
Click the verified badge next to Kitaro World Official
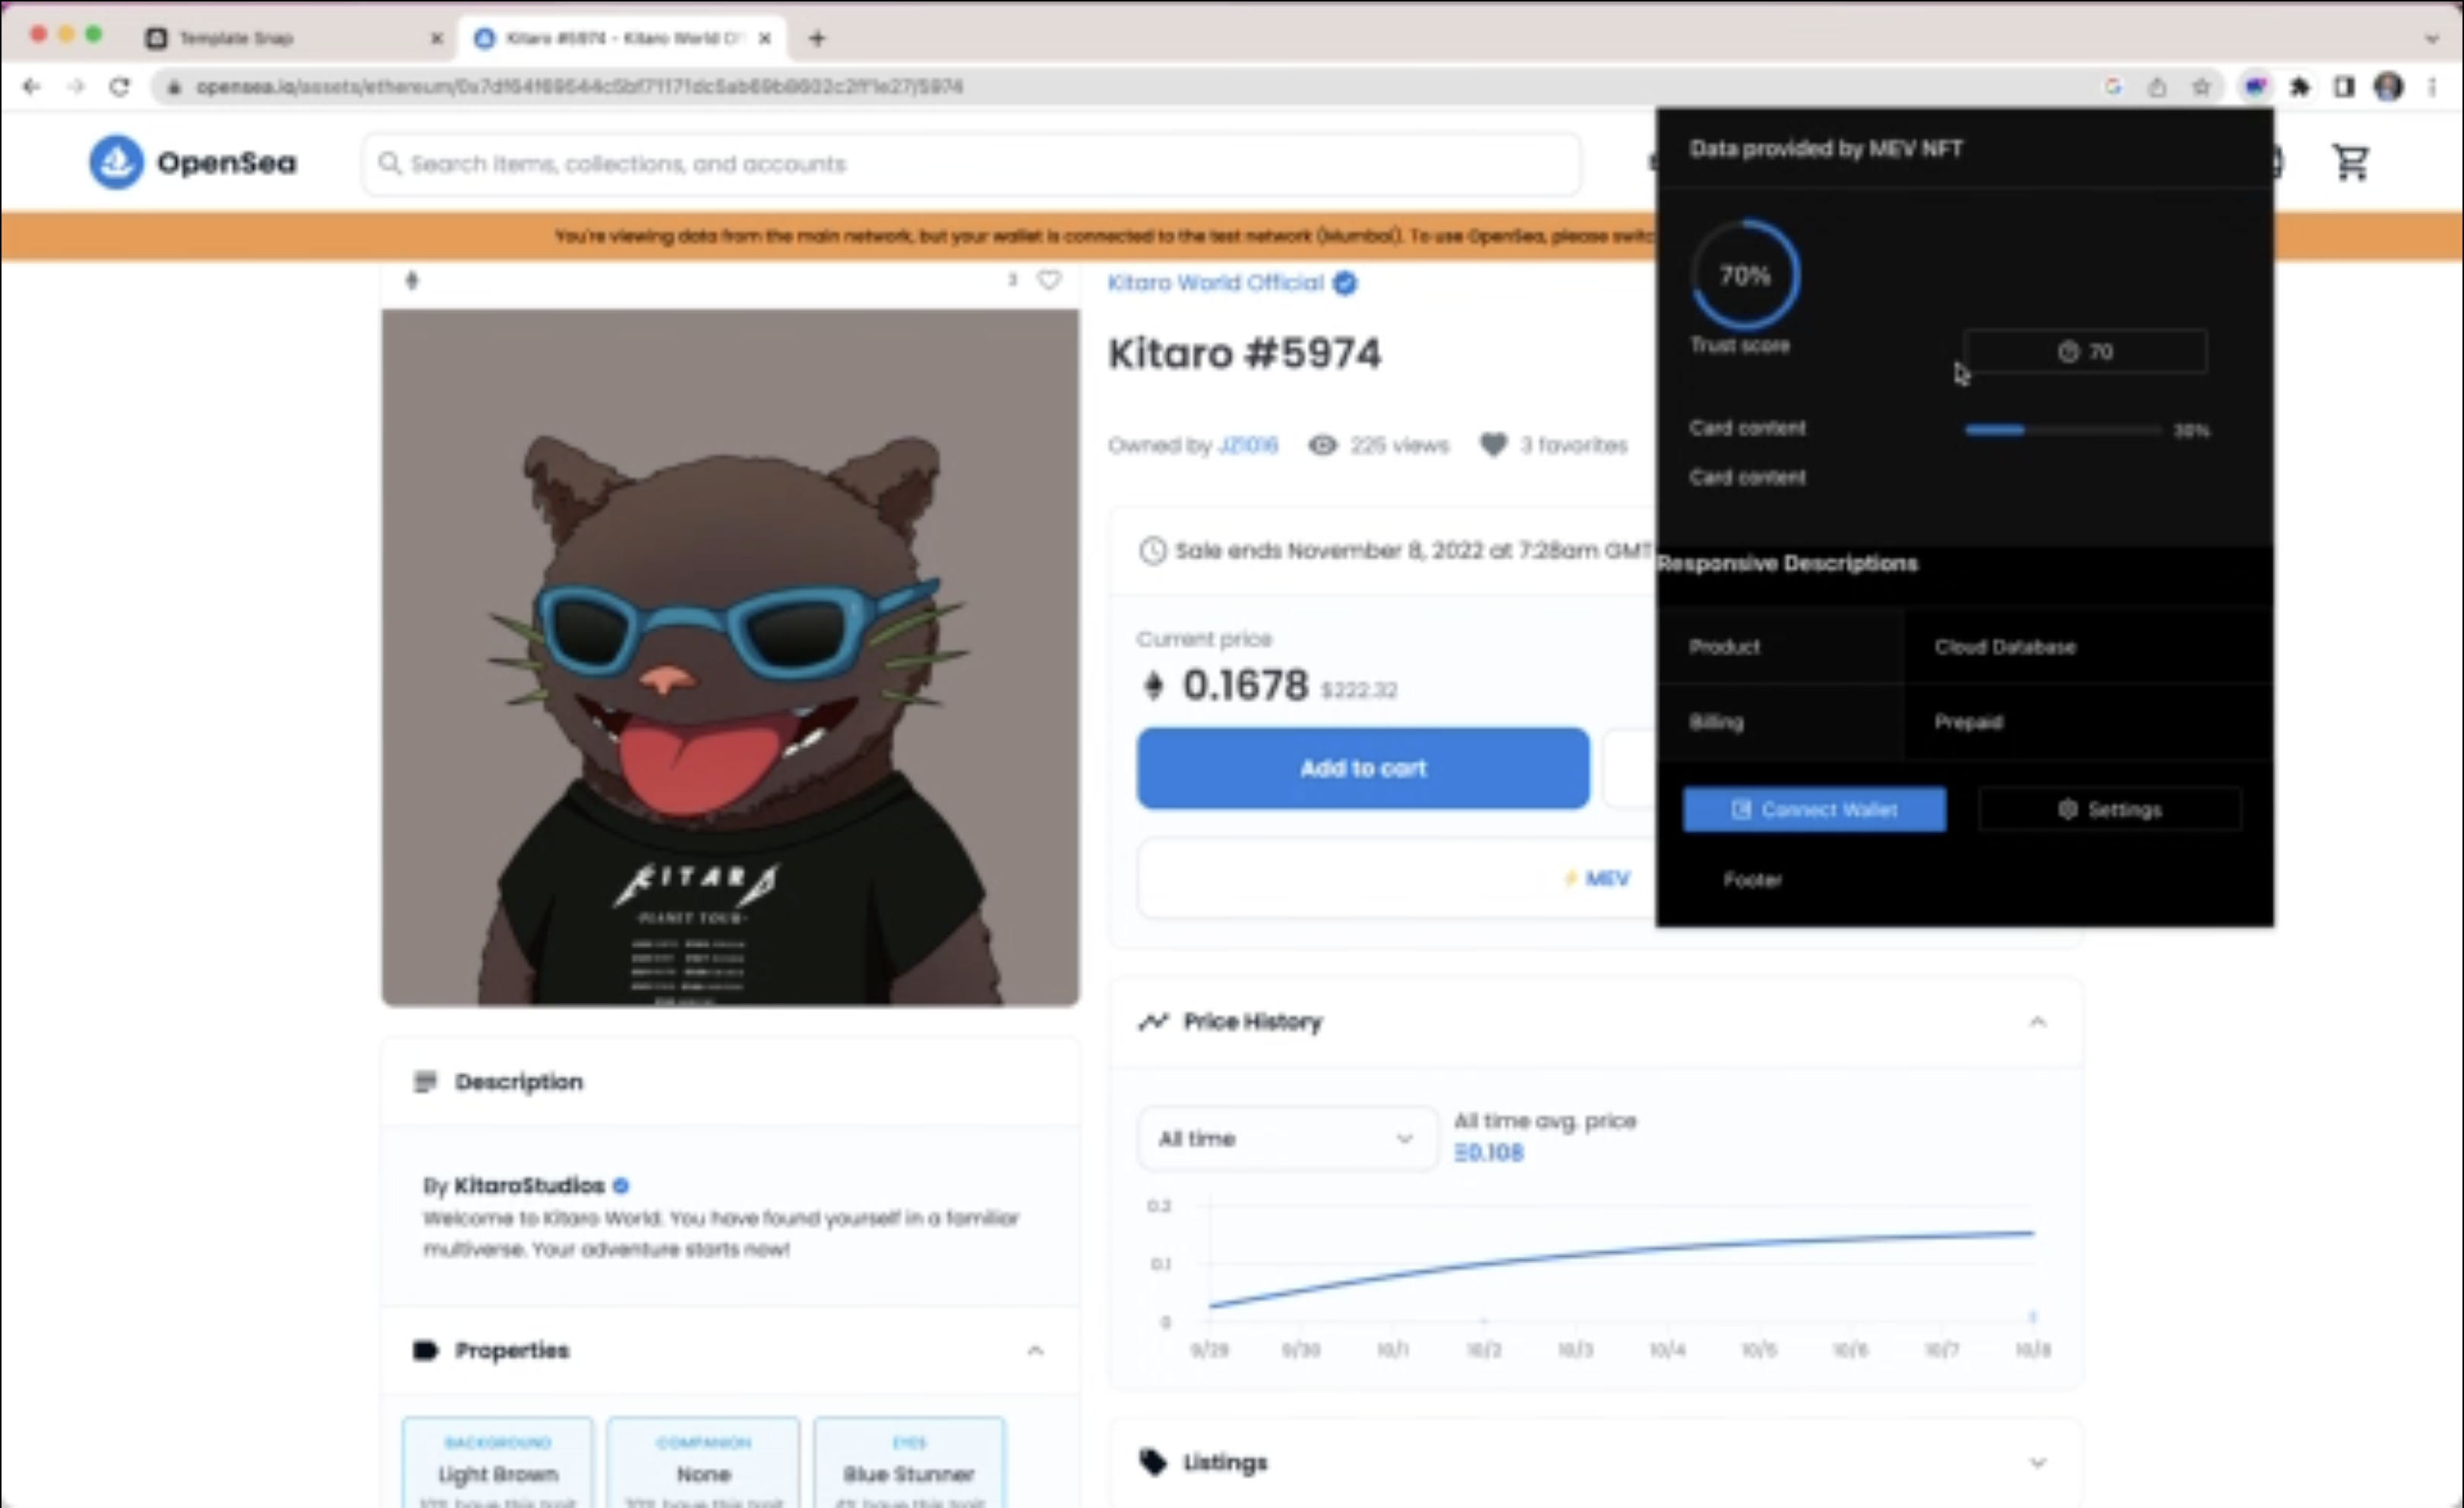pyautogui.click(x=1345, y=283)
